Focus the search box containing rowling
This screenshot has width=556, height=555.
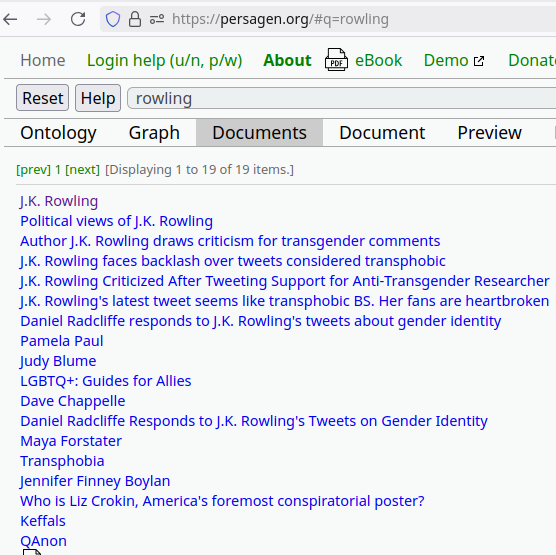pyautogui.click(x=342, y=98)
